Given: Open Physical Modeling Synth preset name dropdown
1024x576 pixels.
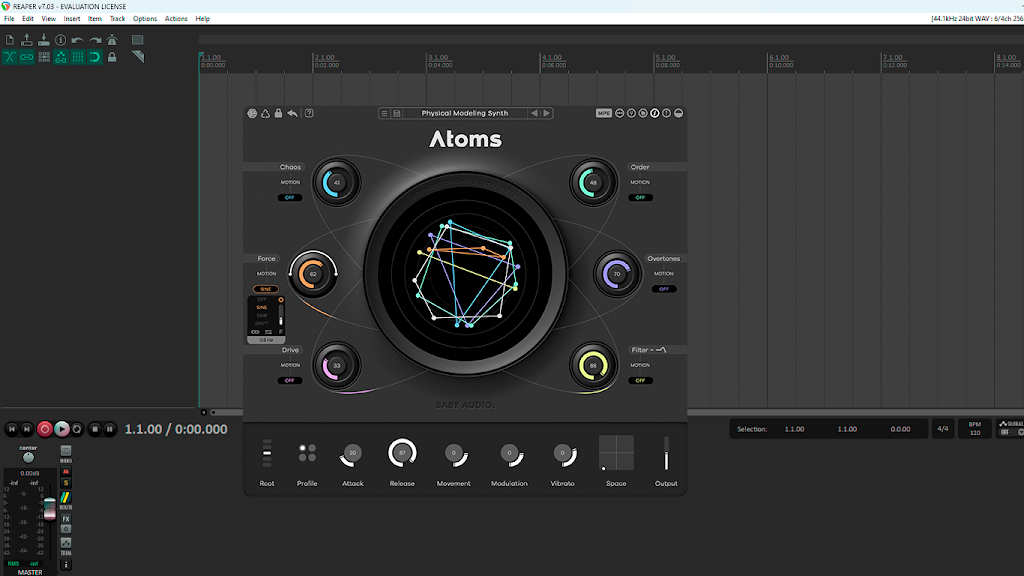Looking at the screenshot, I should point(464,114).
